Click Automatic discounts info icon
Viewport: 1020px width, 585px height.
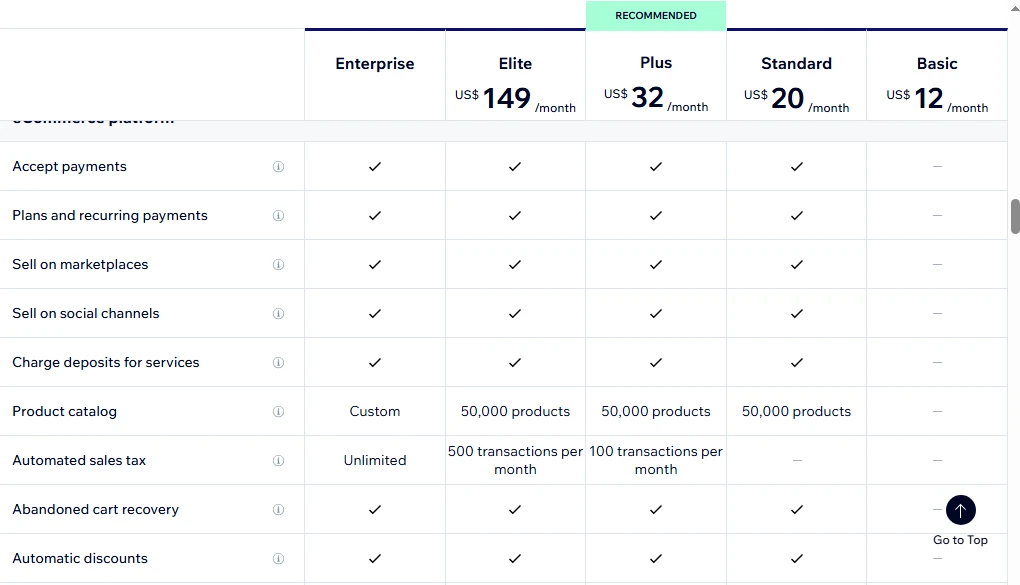[278, 558]
